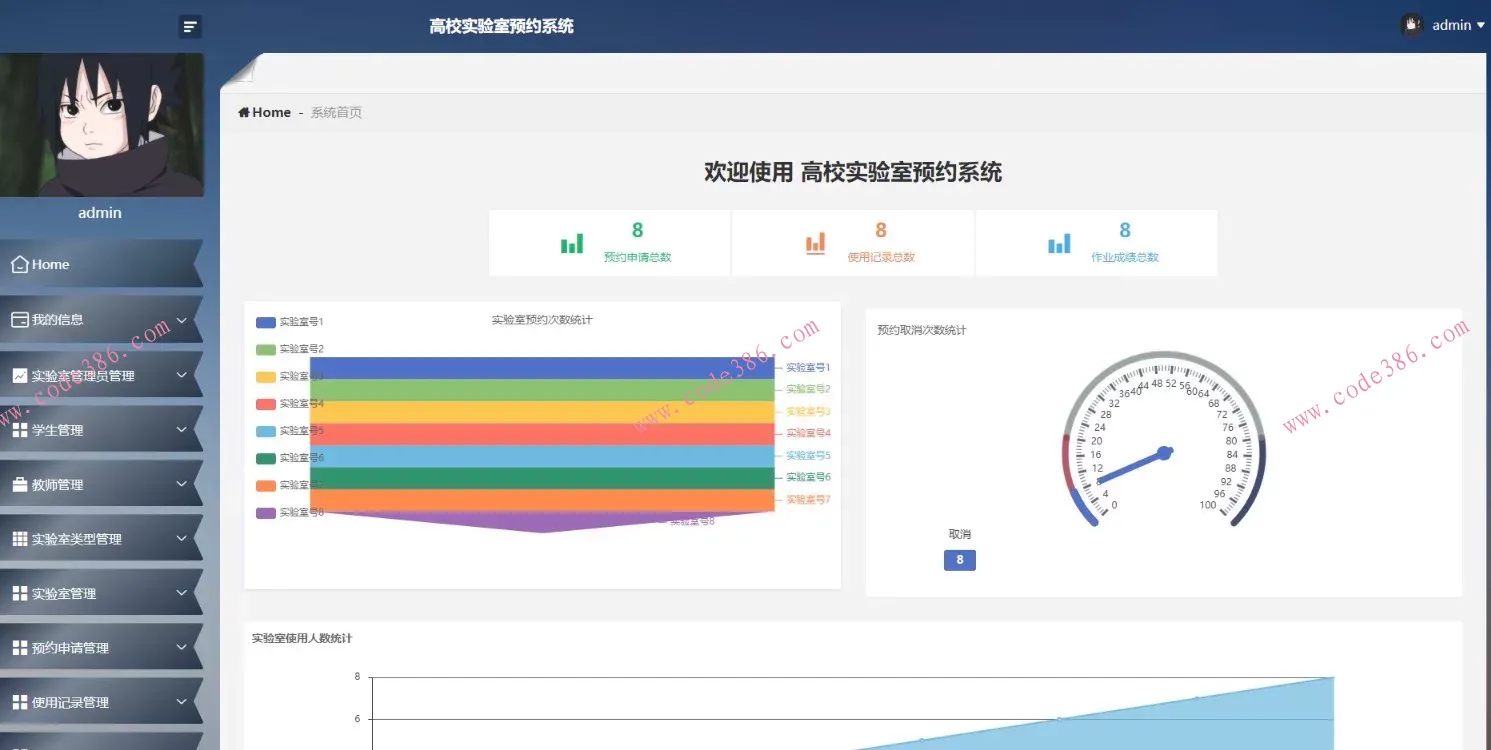Click the admin avatar image in sidebar
This screenshot has height=750, width=1491.
[x=101, y=125]
